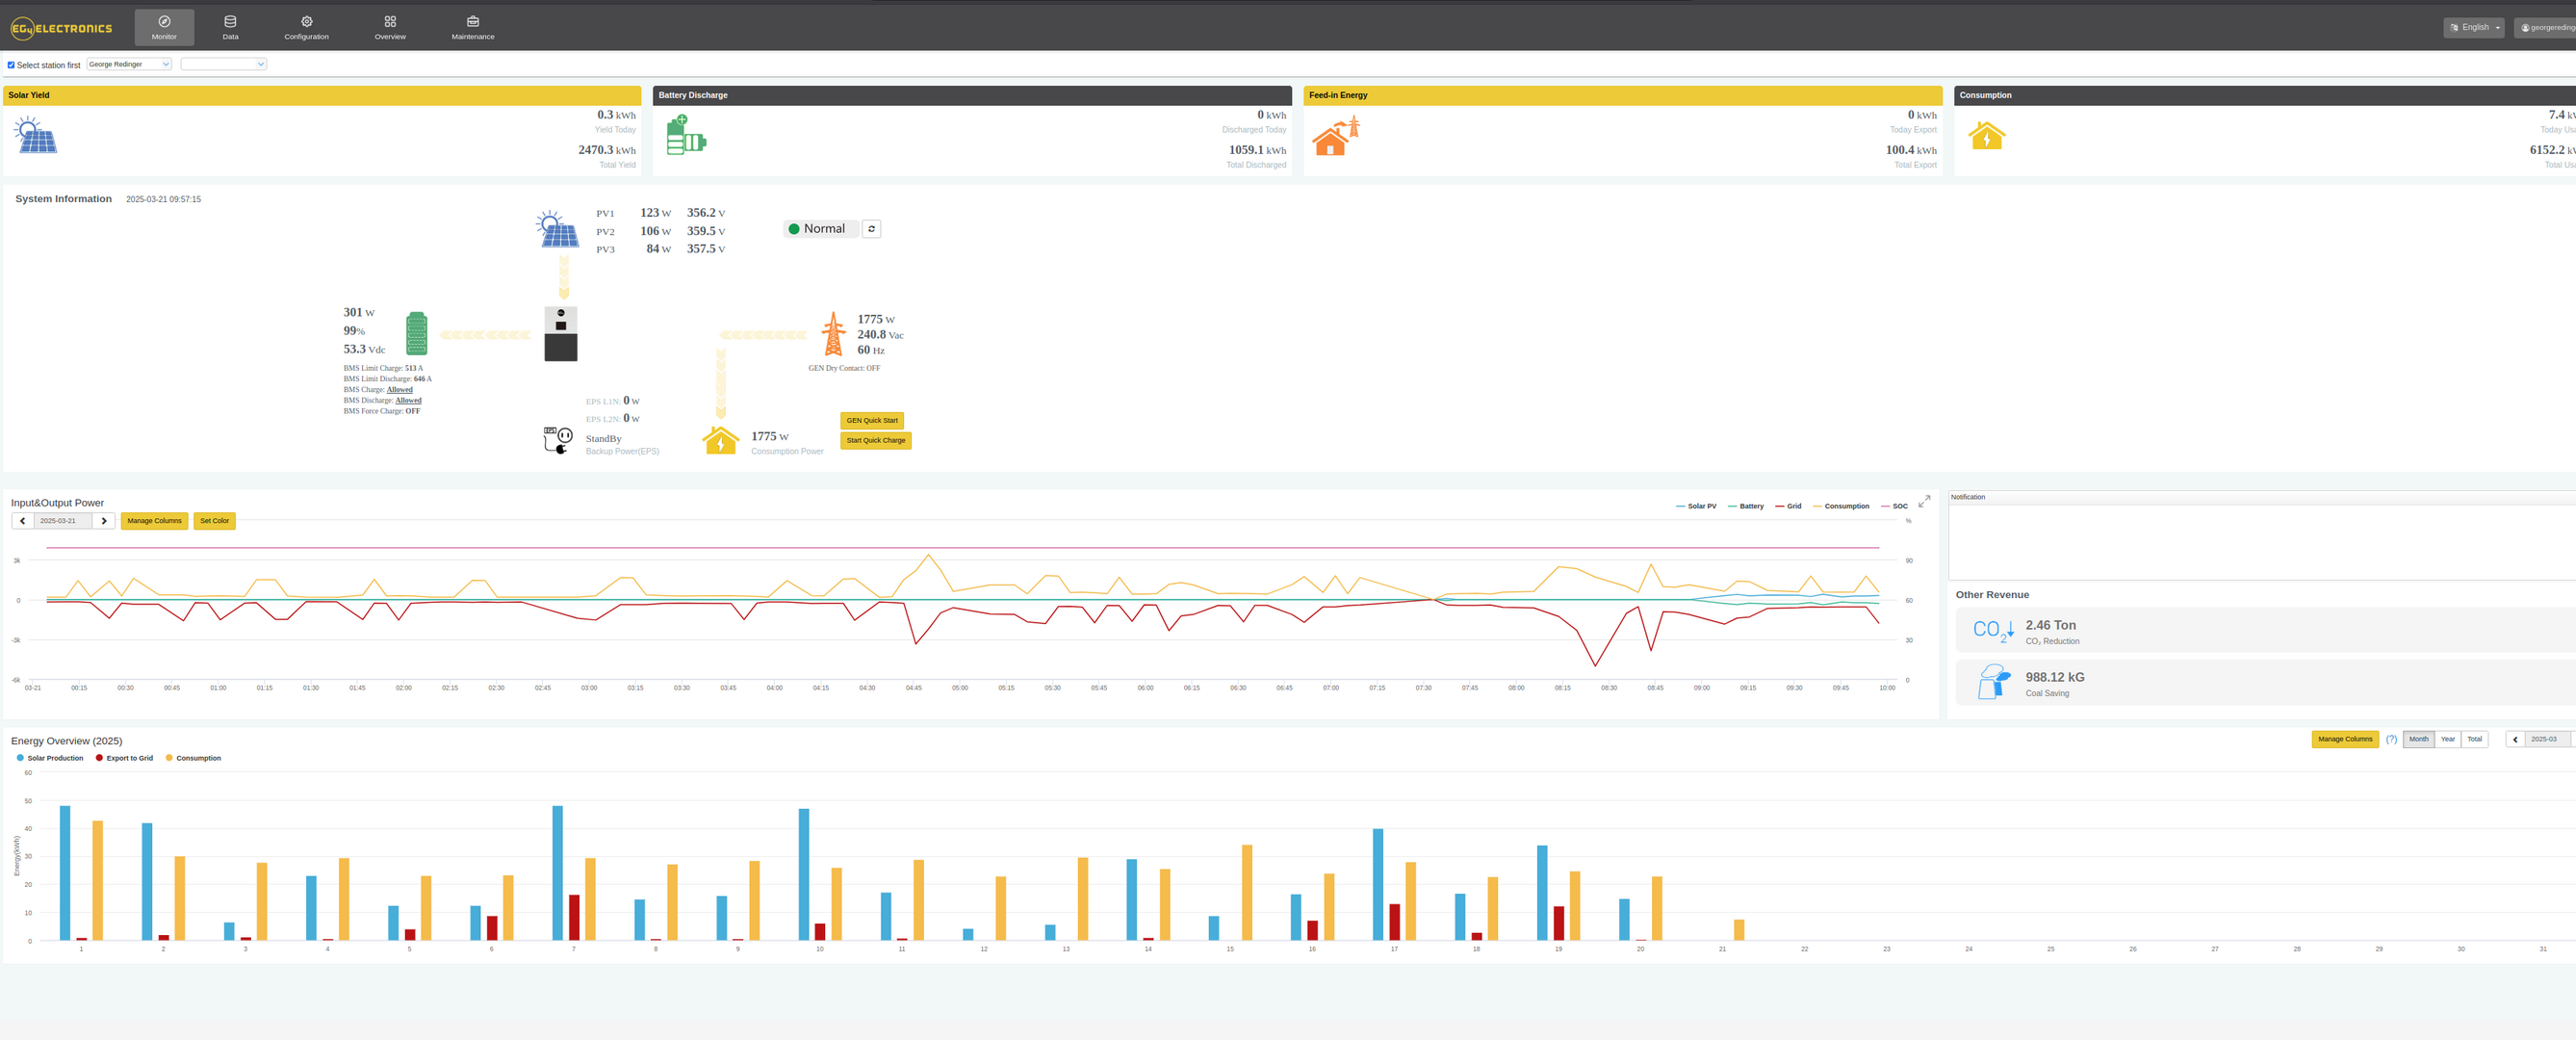
Task: Open the empty inverter selection dropdown
Action: (x=223, y=64)
